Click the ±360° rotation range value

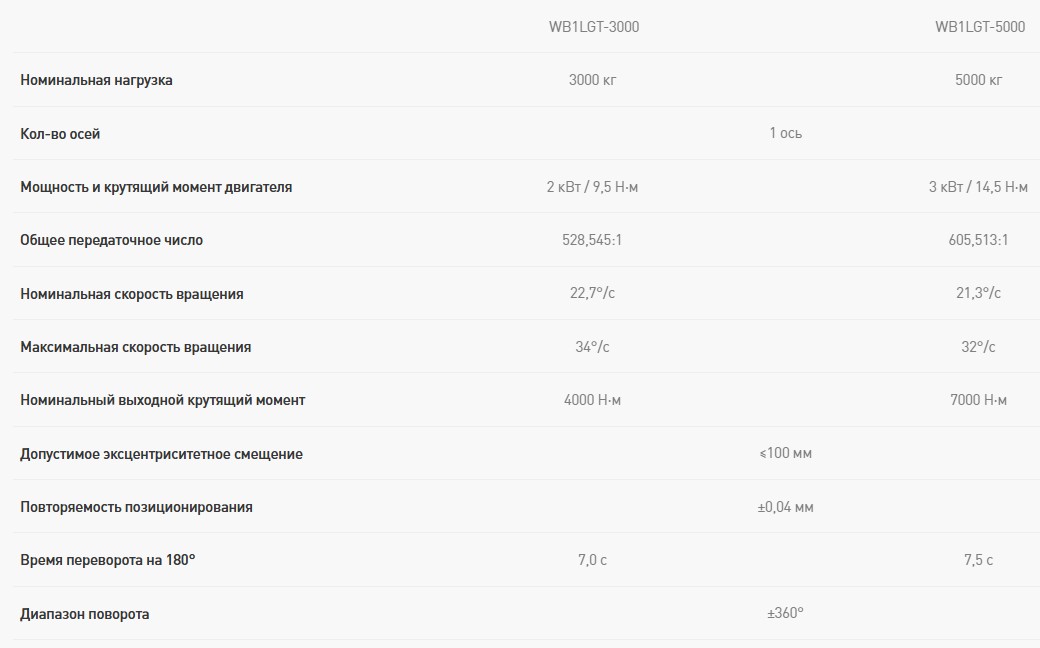click(x=785, y=613)
